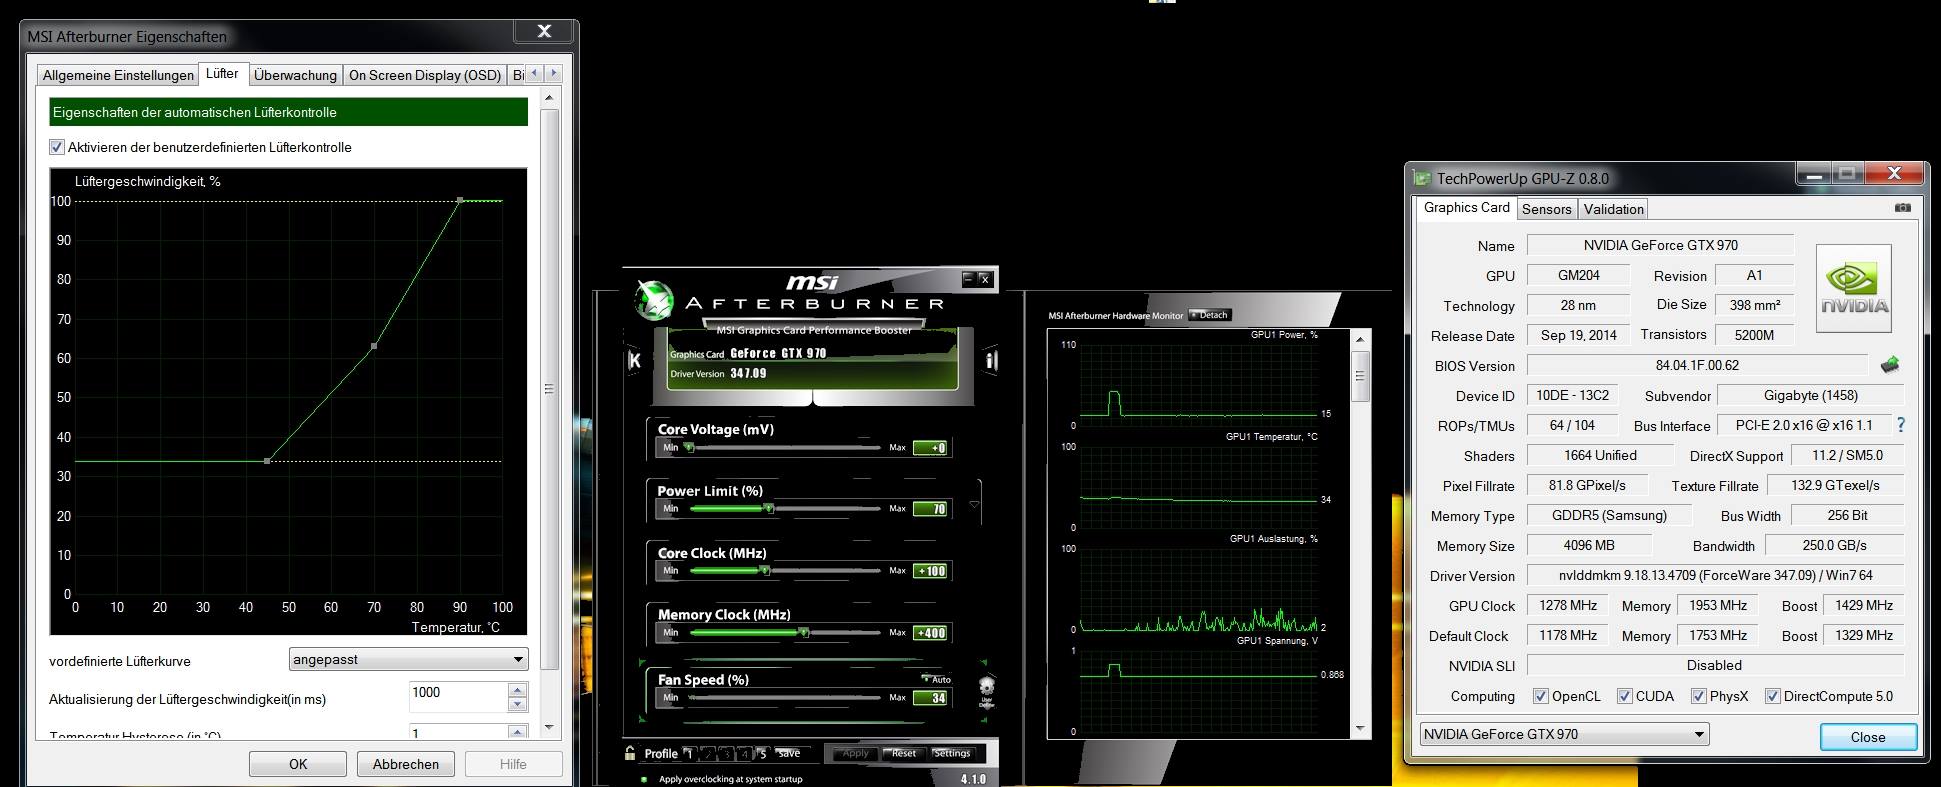Click GPU-Z title bar application icon

[1422, 179]
